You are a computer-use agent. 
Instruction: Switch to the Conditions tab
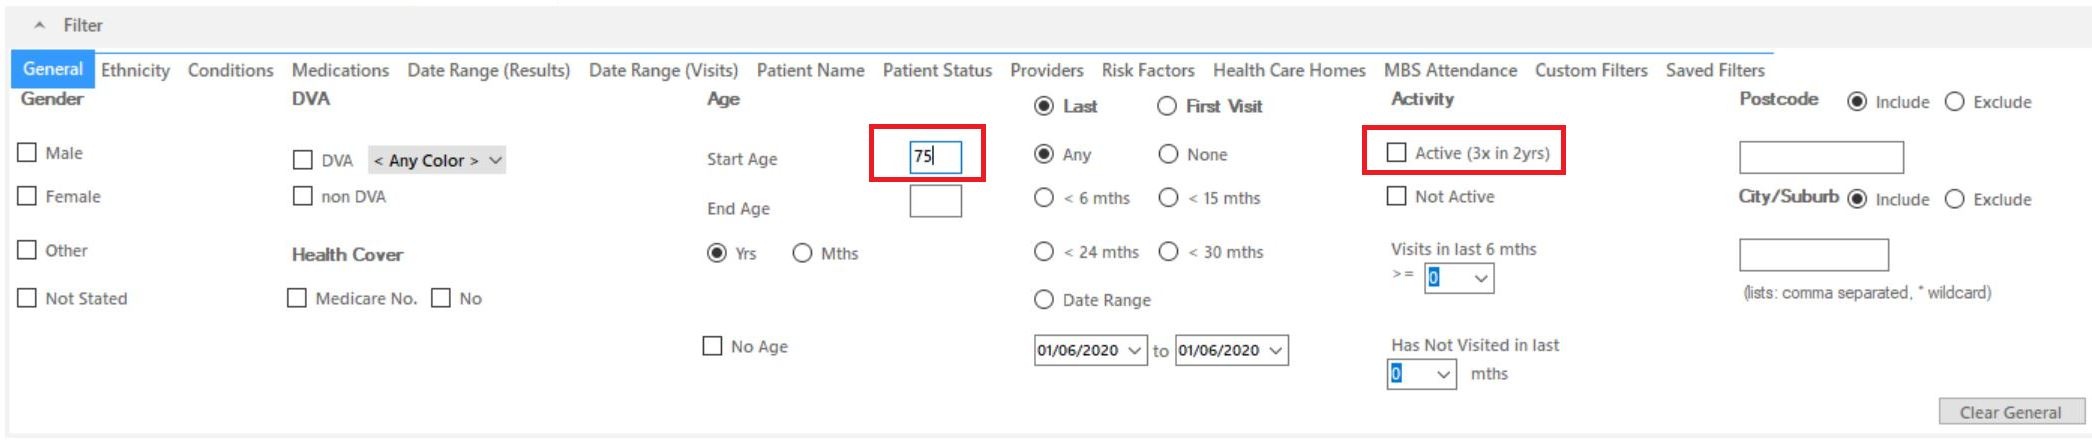(230, 70)
